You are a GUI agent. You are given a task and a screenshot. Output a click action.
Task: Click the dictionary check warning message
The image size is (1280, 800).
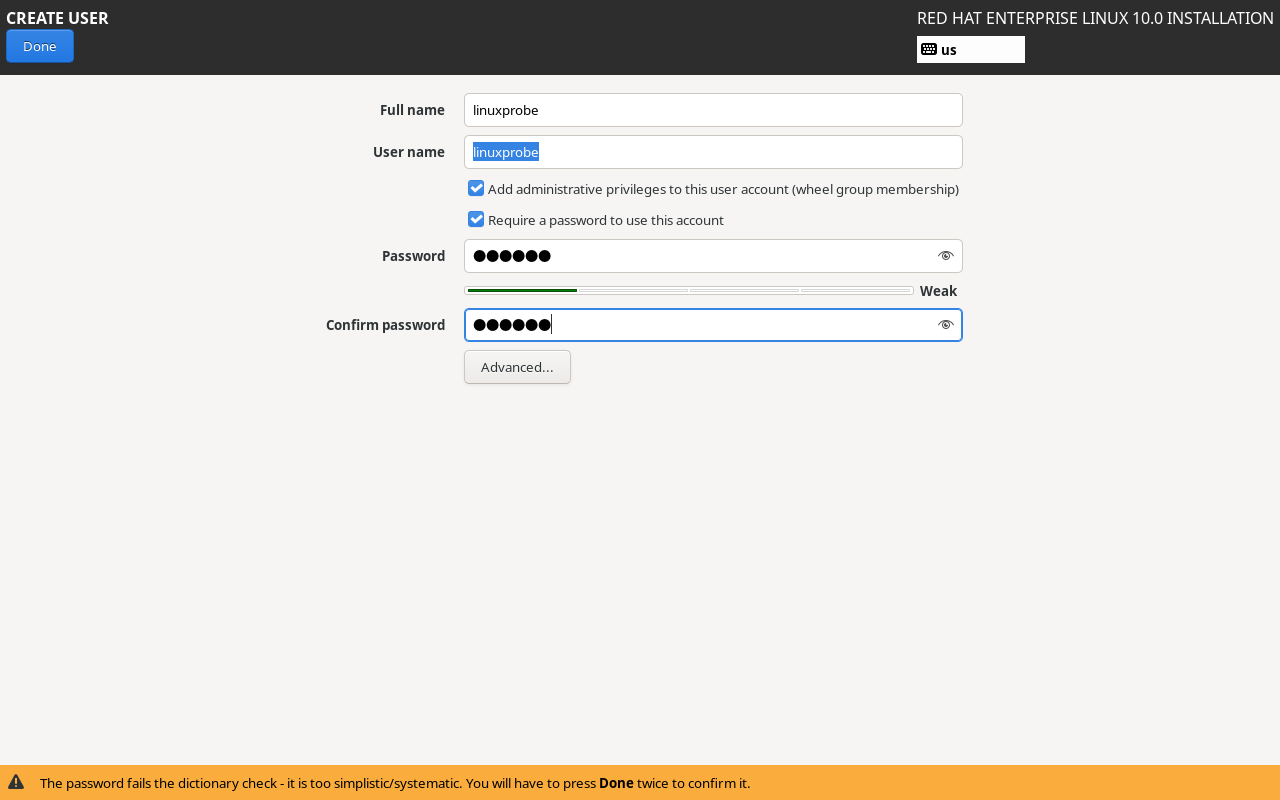(x=395, y=783)
